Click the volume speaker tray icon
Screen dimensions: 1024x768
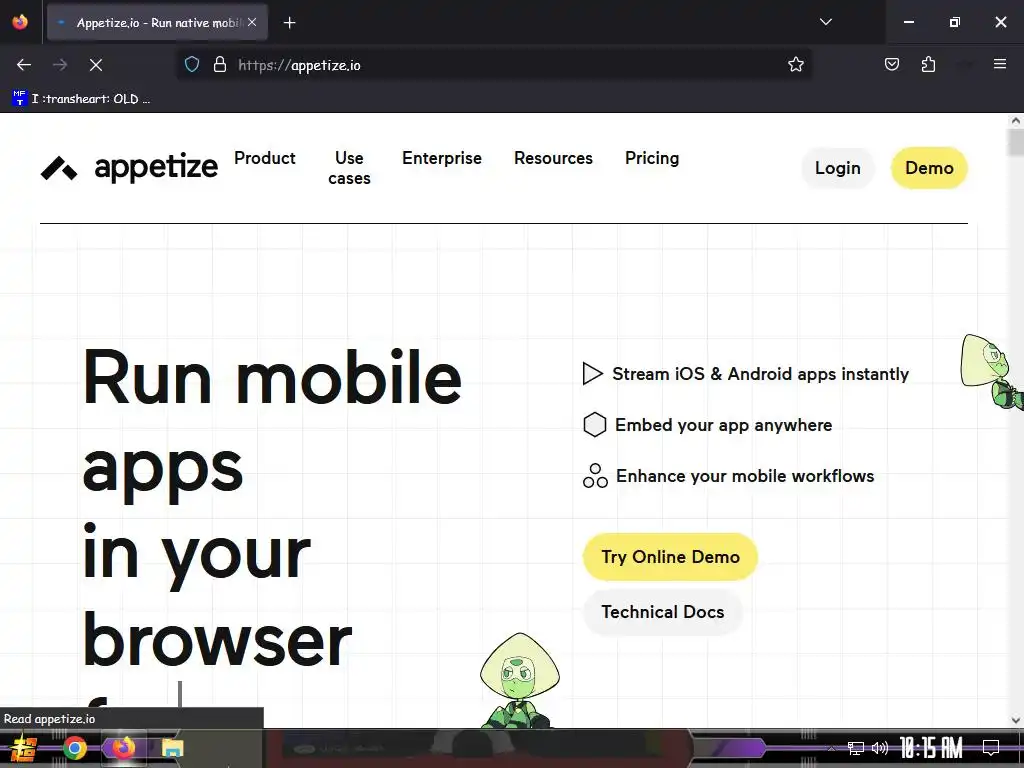(880, 748)
